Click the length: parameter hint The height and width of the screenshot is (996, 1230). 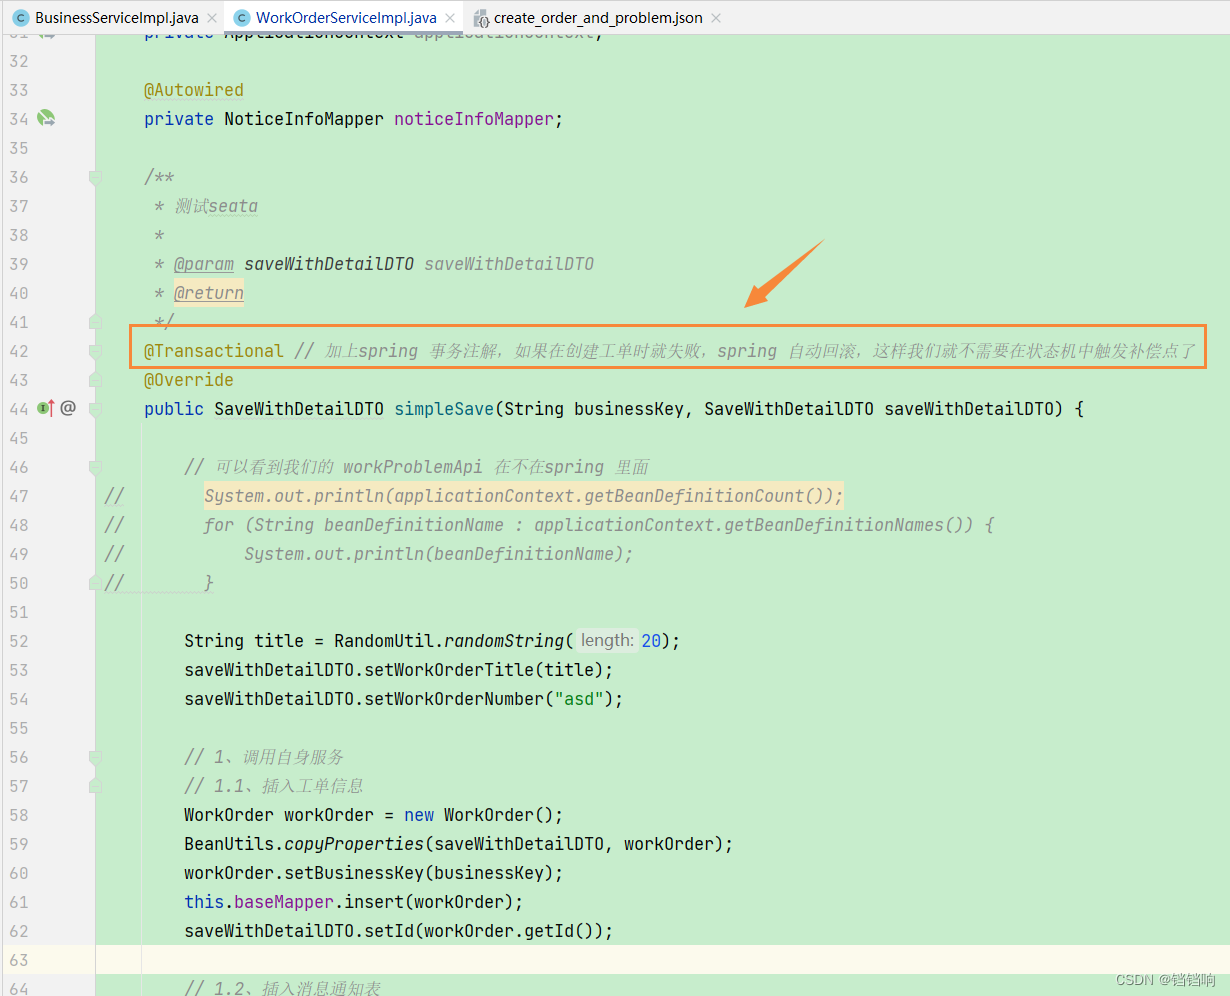607,641
